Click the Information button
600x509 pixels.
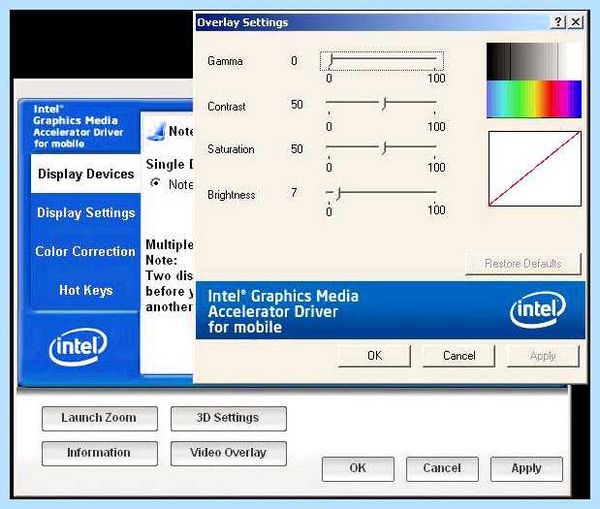pos(99,453)
